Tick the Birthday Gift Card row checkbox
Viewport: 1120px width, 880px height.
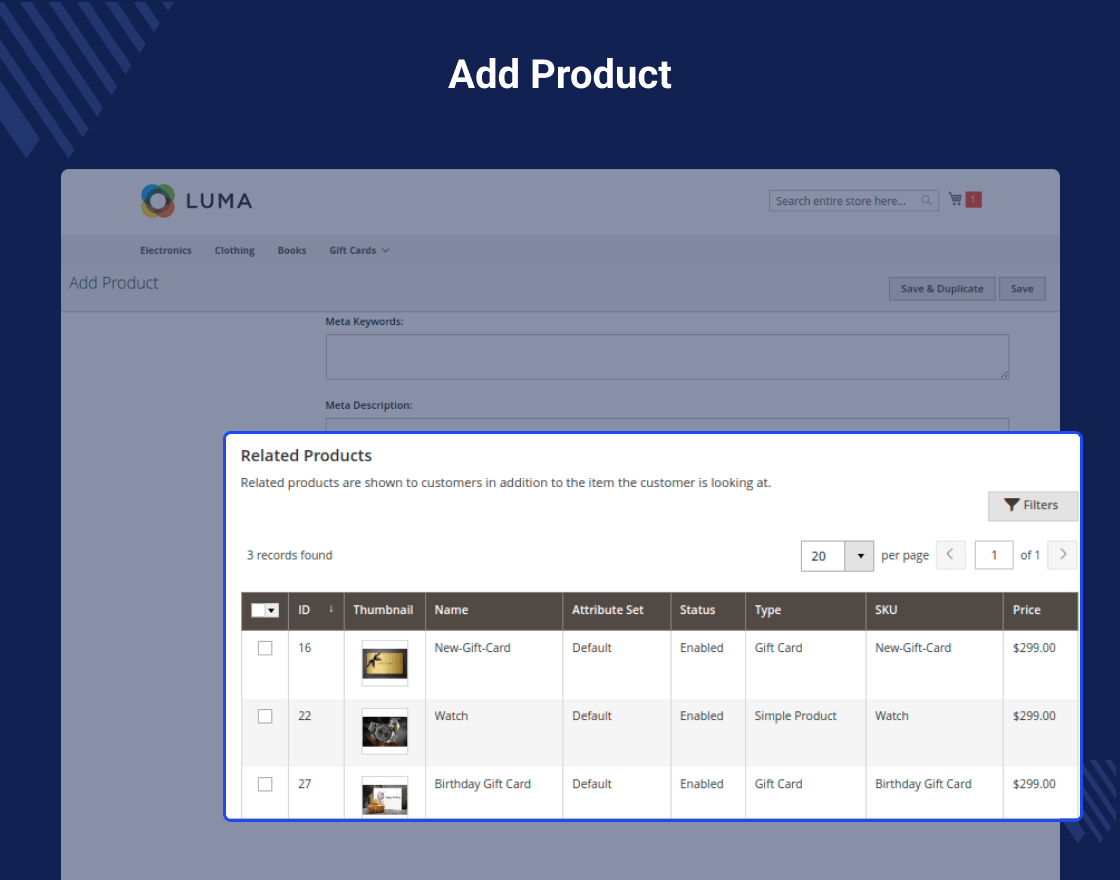265,784
